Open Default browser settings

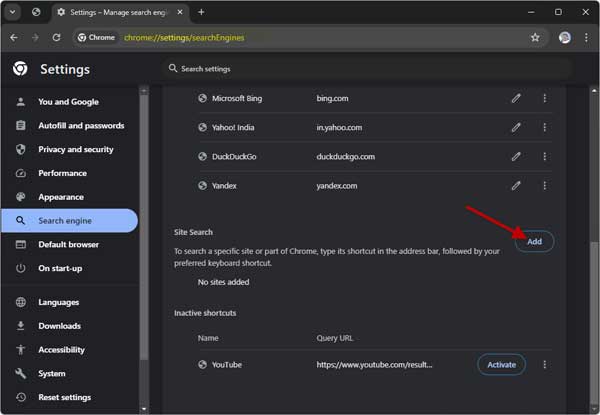pyautogui.click(x=69, y=244)
